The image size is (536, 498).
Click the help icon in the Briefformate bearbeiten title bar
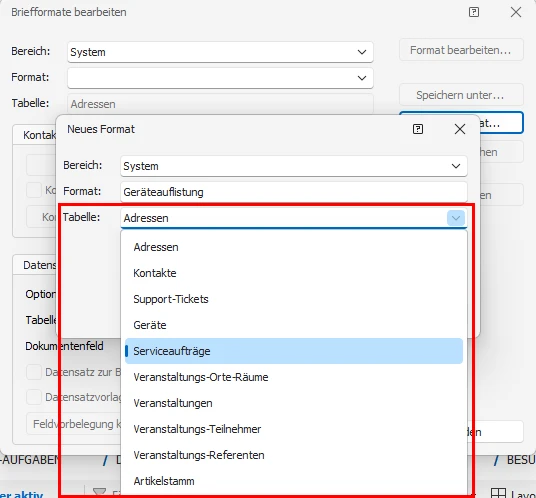pos(473,12)
